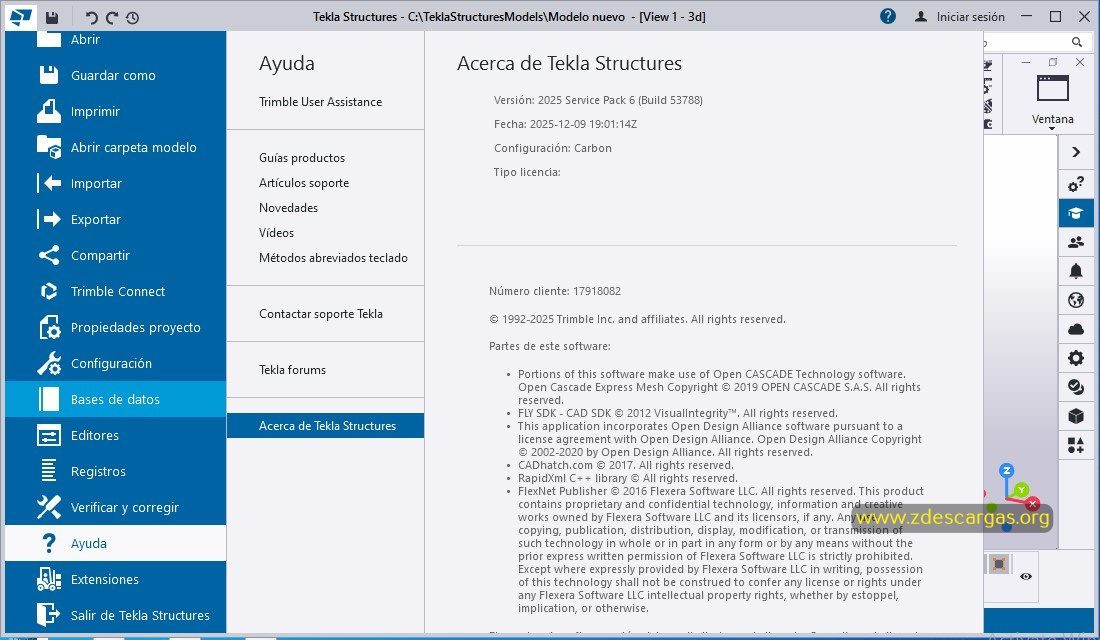This screenshot has width=1100, height=640.
Task: Open Extensiones menu entry
Action: coord(116,580)
